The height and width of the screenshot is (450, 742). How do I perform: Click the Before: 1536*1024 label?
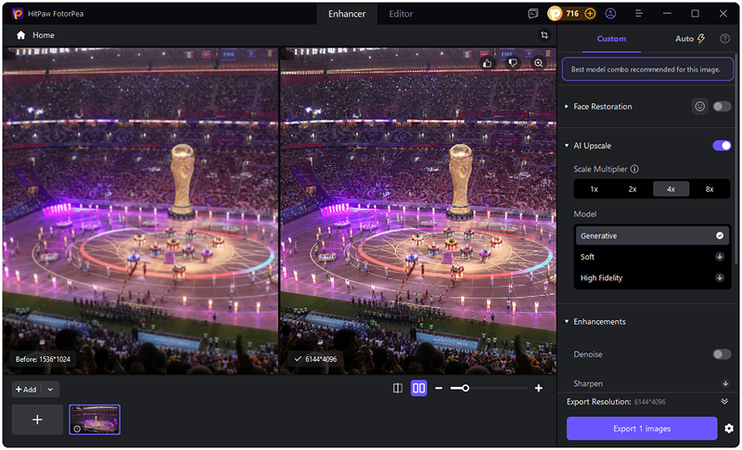pos(43,359)
